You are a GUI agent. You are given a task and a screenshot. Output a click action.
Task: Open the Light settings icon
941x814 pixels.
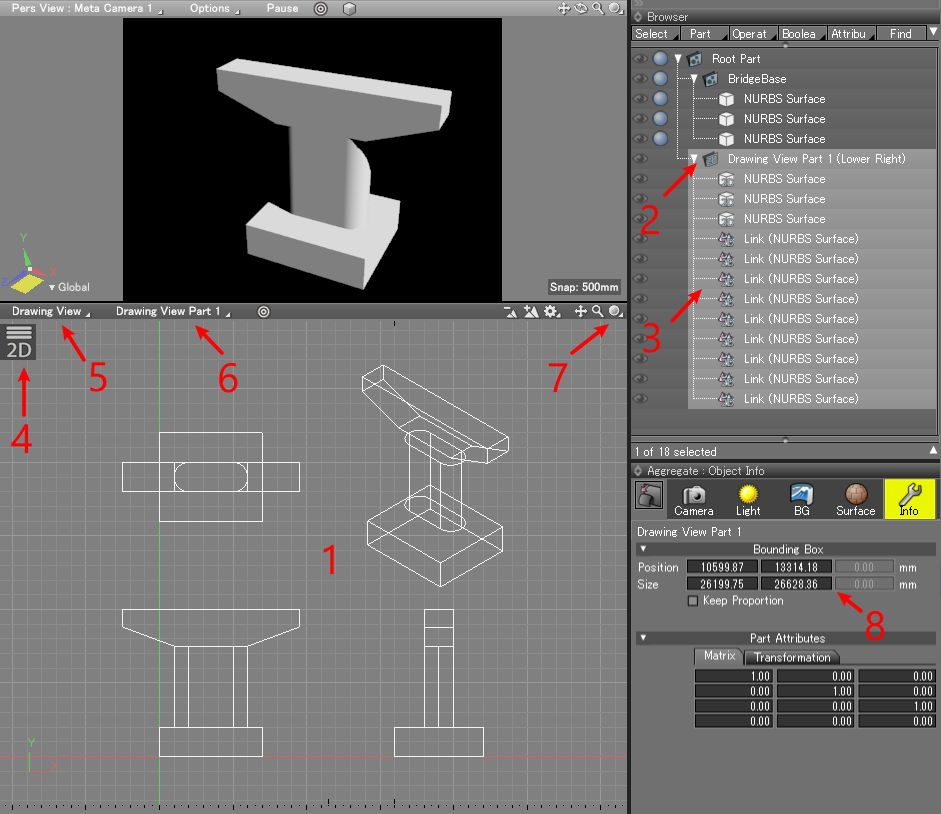[748, 499]
